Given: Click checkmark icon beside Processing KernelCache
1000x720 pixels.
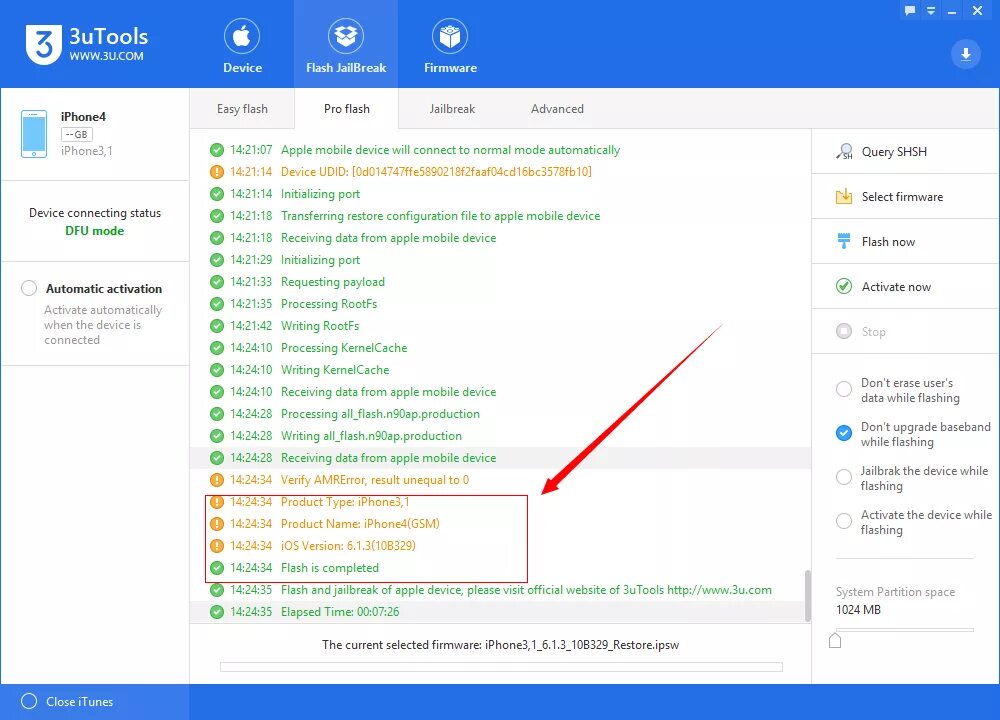Looking at the screenshot, I should click(217, 348).
